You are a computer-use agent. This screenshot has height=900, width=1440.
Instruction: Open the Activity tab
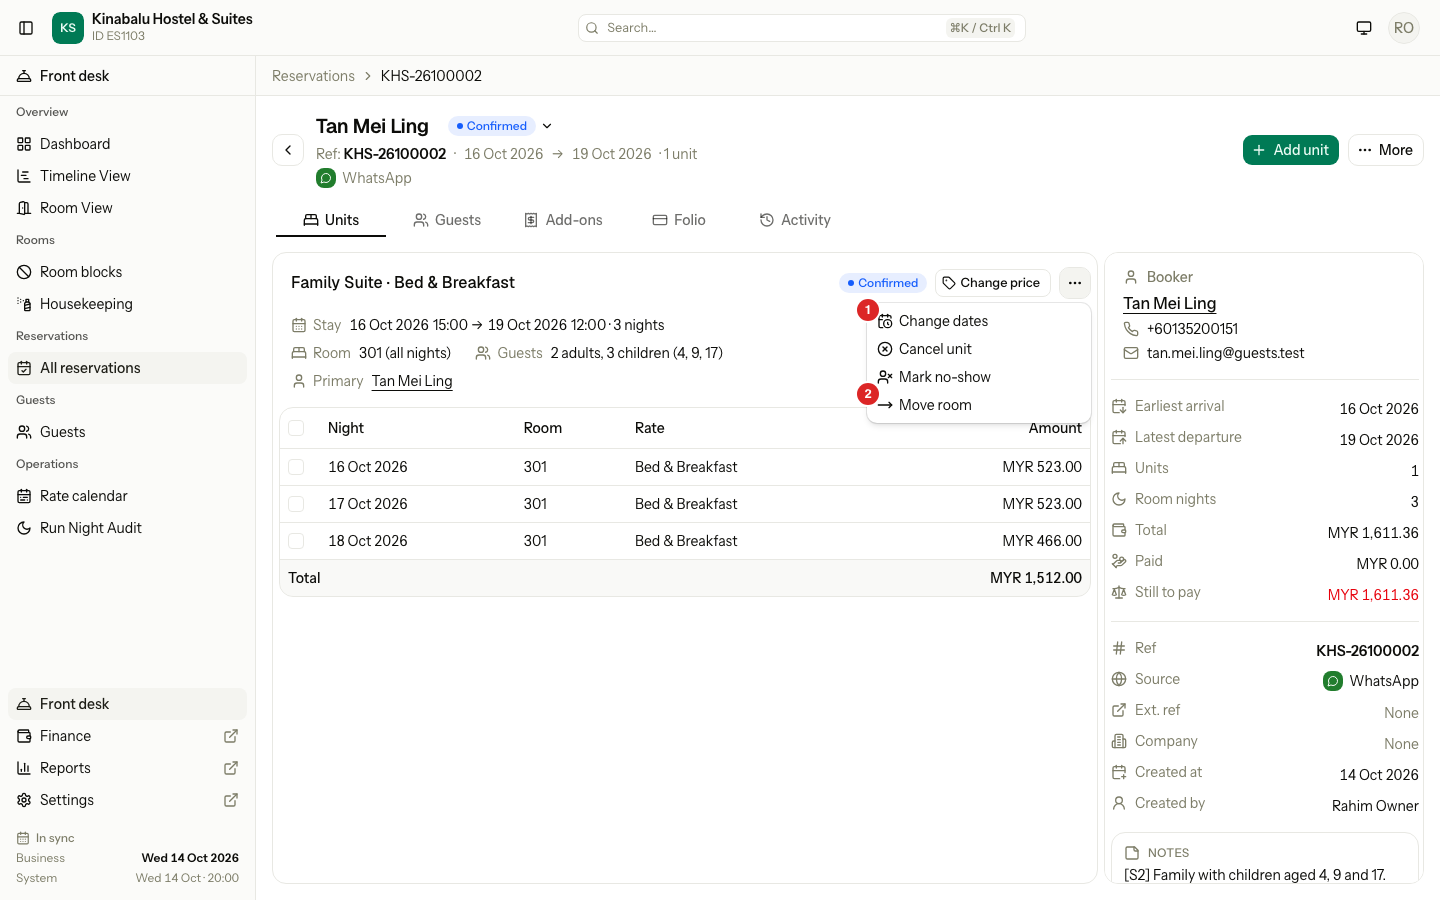(795, 220)
